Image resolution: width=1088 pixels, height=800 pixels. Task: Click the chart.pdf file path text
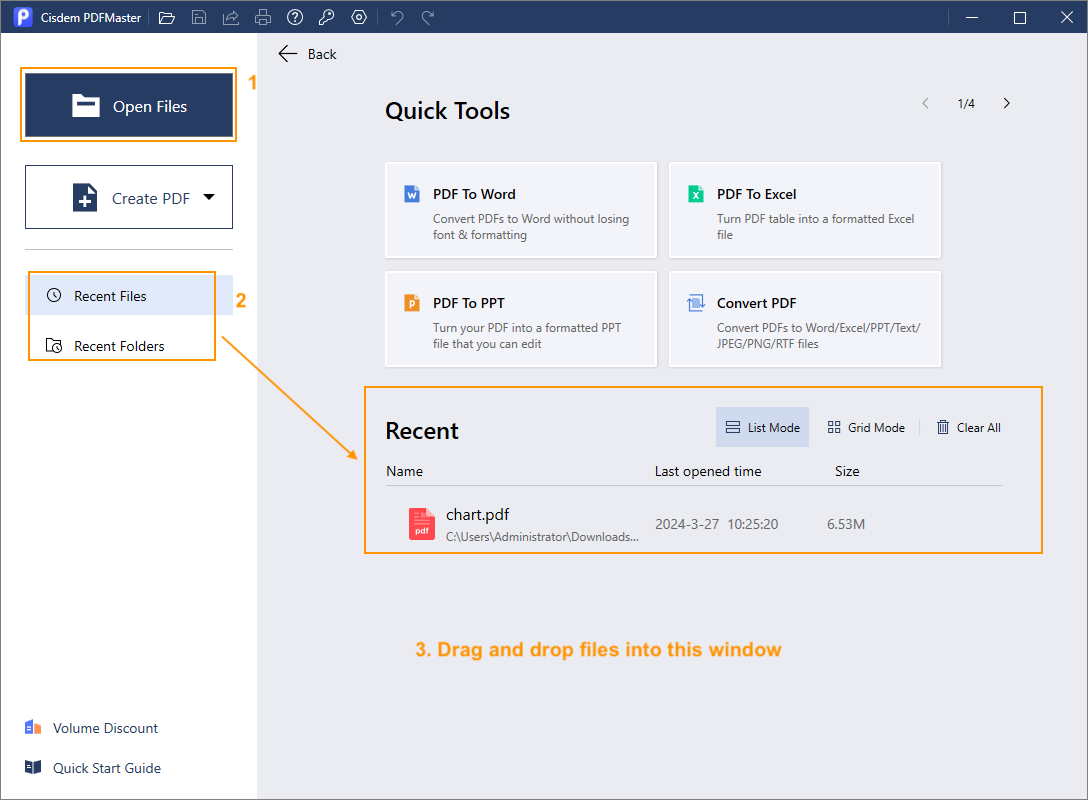(542, 536)
